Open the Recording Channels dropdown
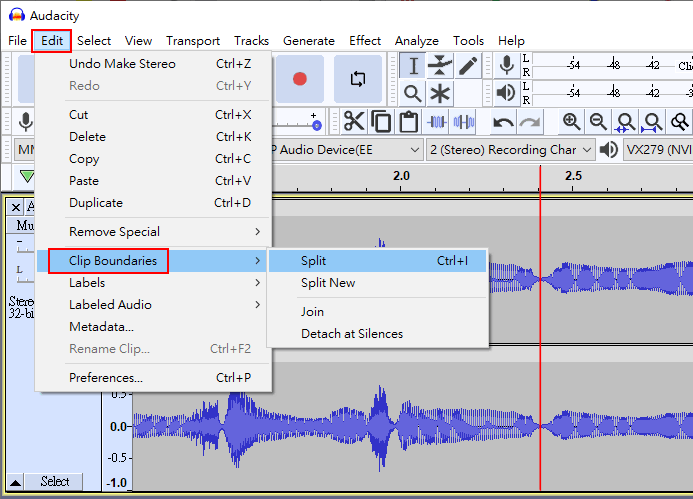The width and height of the screenshot is (693, 499). [510, 149]
